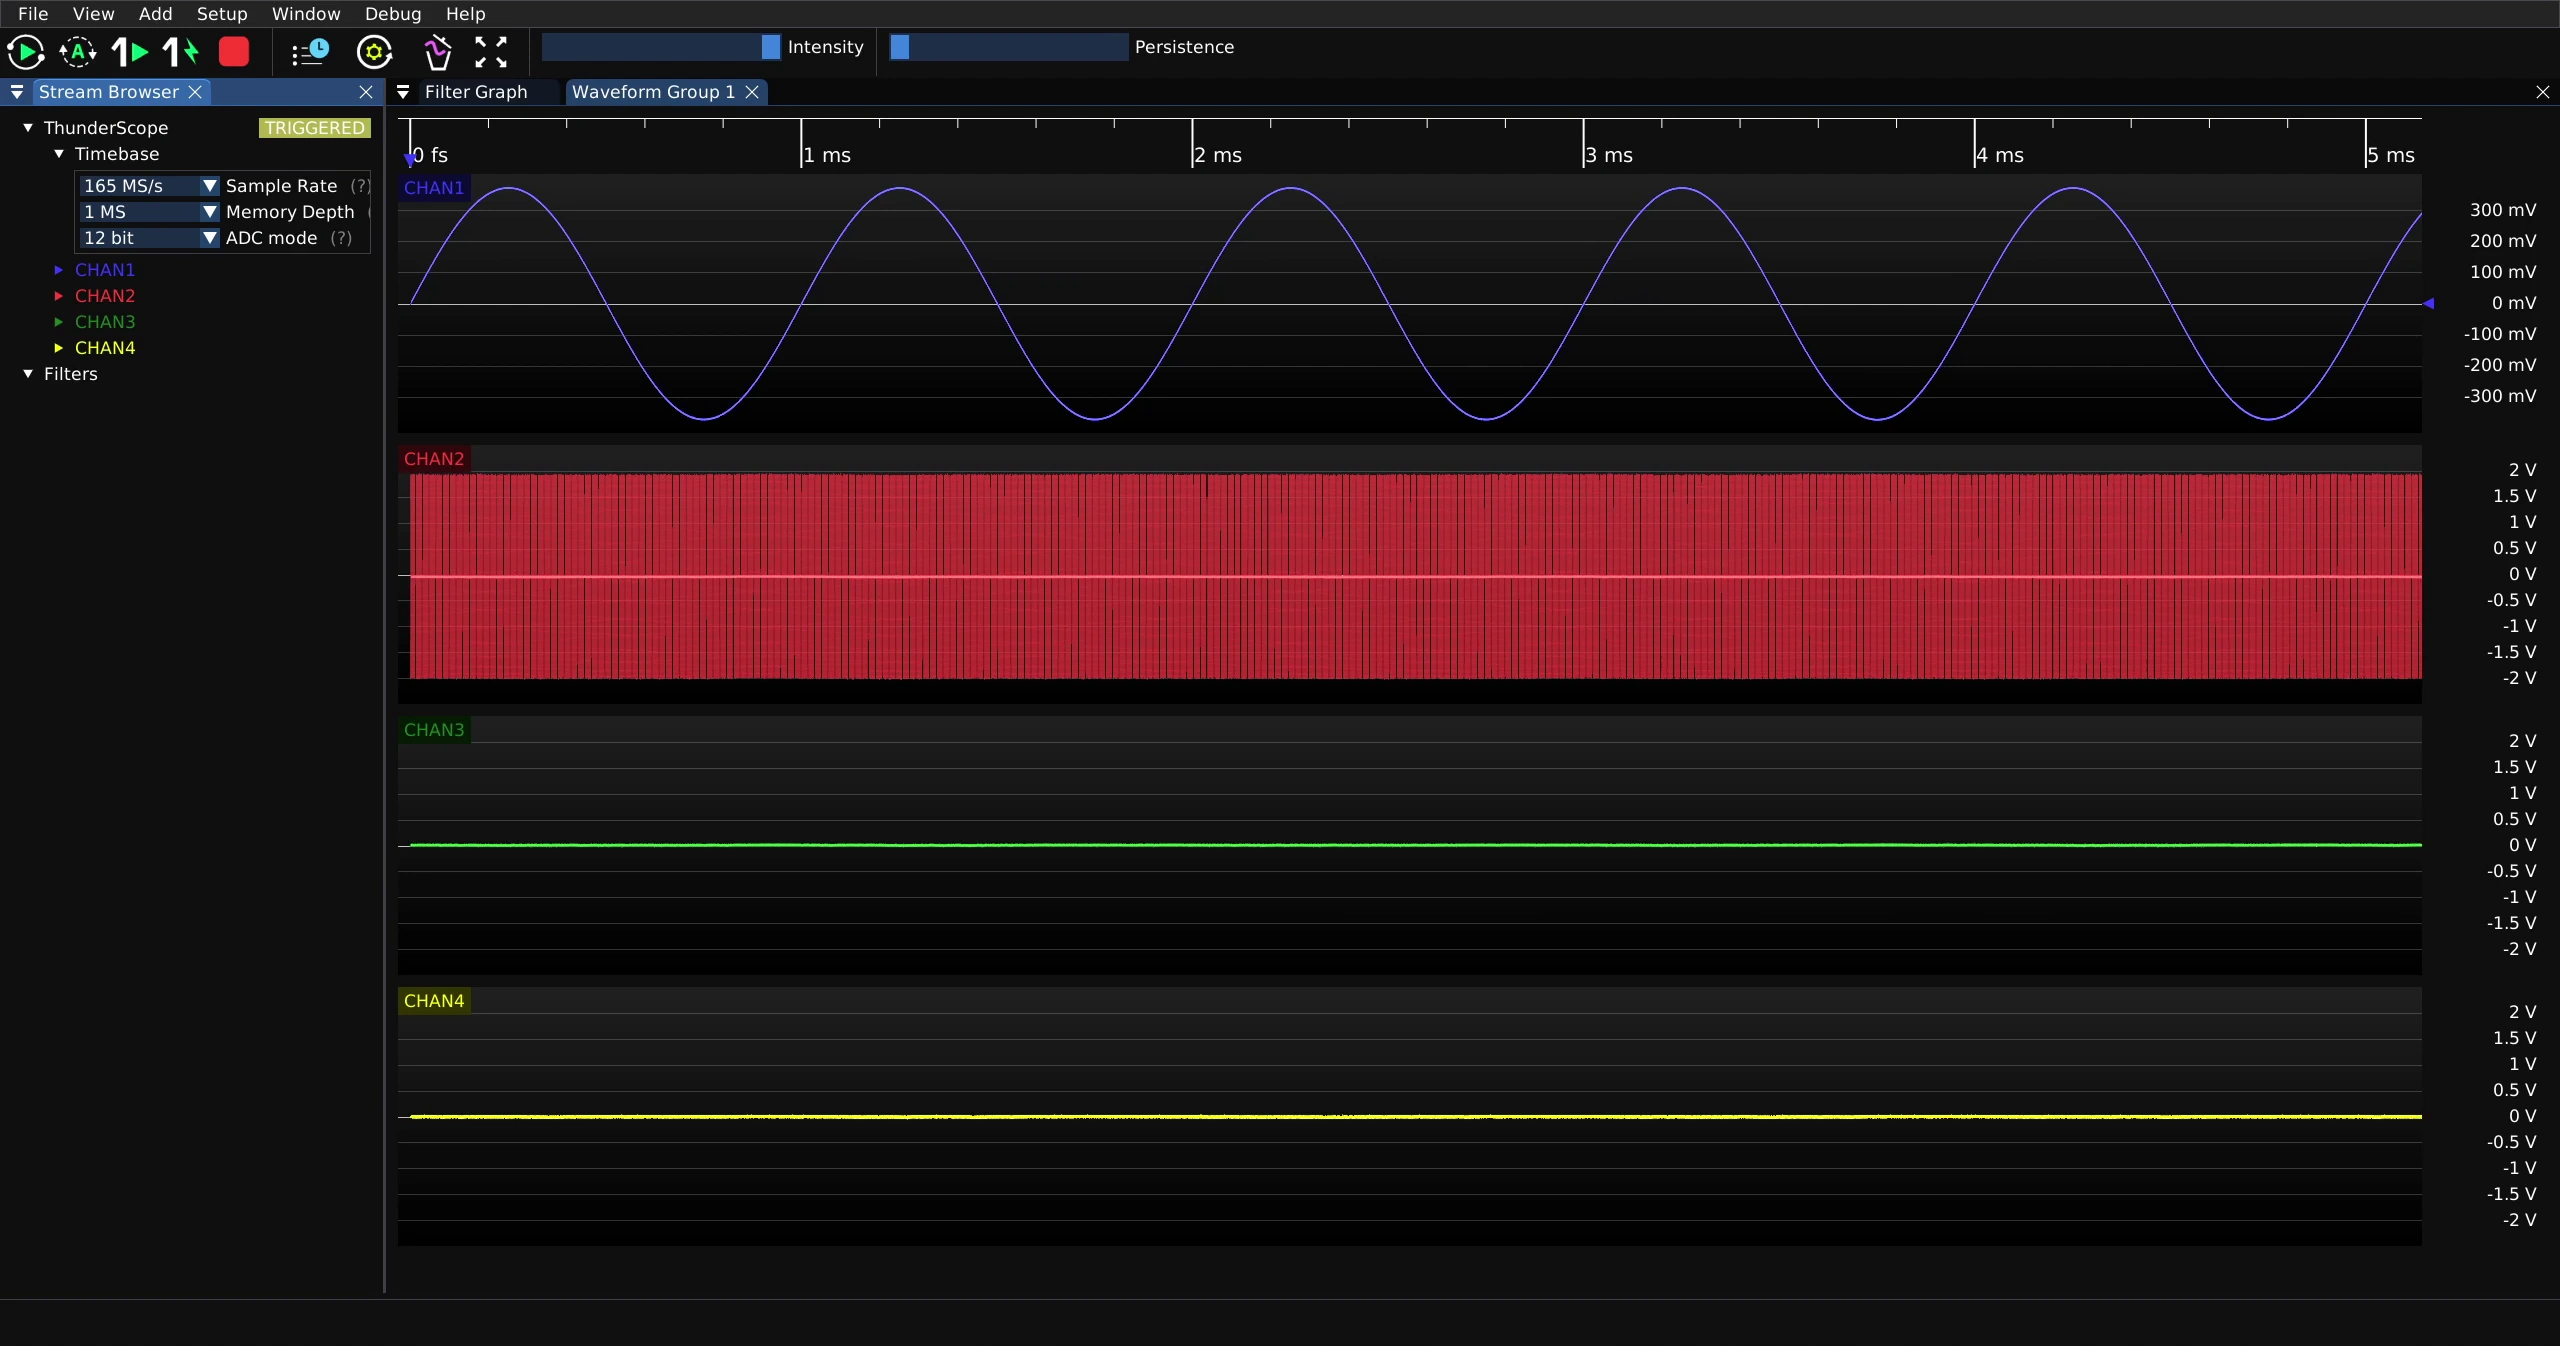
Task: Open the Stream Browser panel dropdown triangle
Action: pyautogui.click(x=17, y=92)
